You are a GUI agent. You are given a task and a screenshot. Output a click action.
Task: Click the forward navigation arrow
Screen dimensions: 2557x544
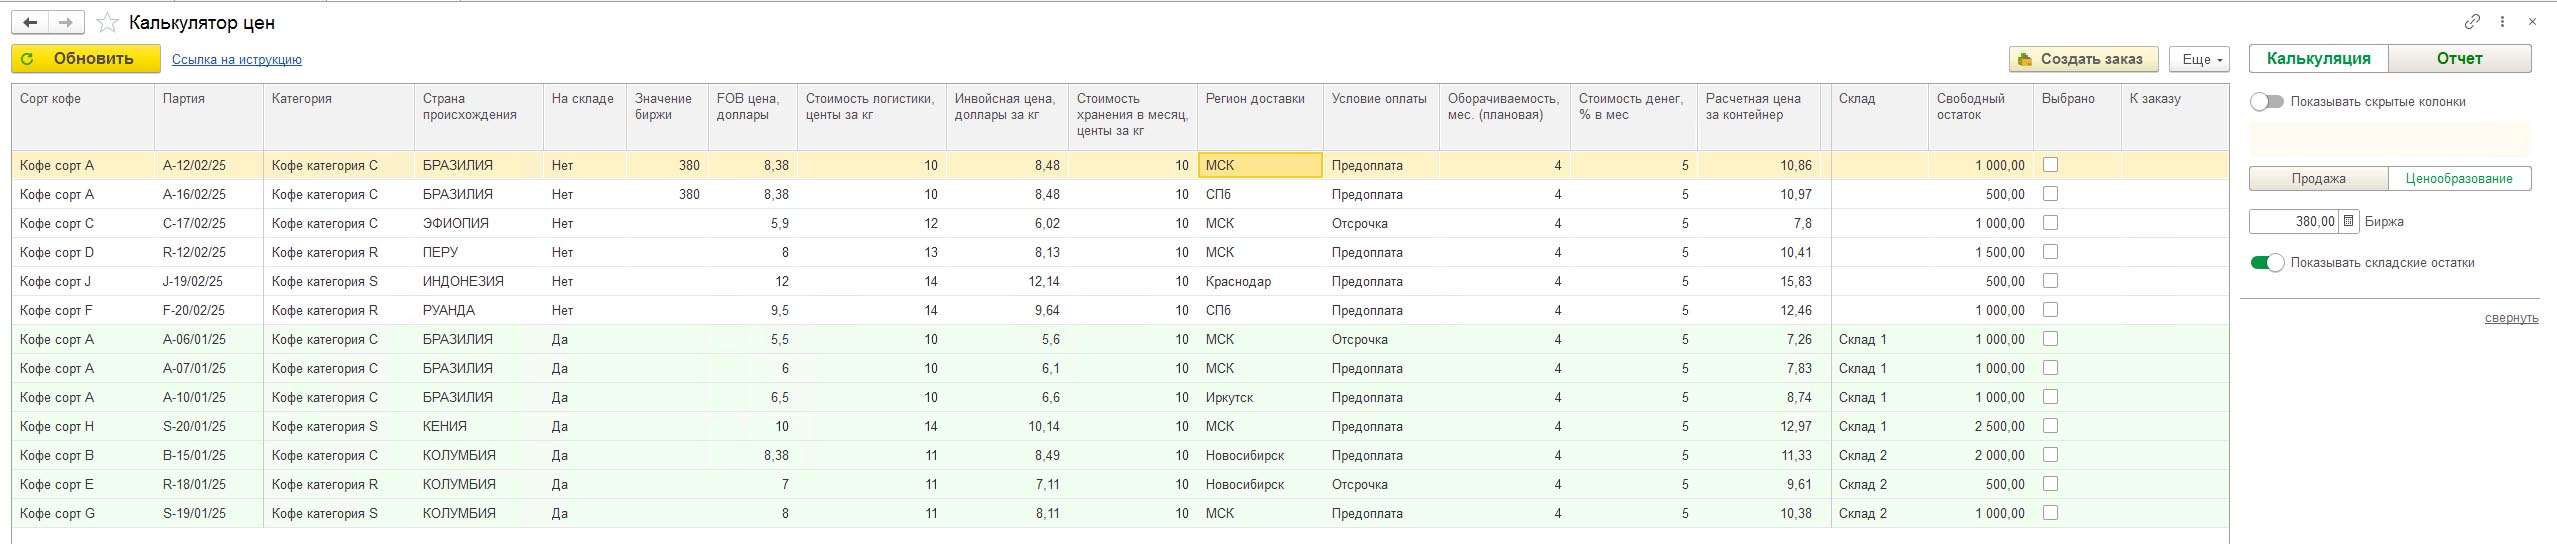(x=66, y=22)
